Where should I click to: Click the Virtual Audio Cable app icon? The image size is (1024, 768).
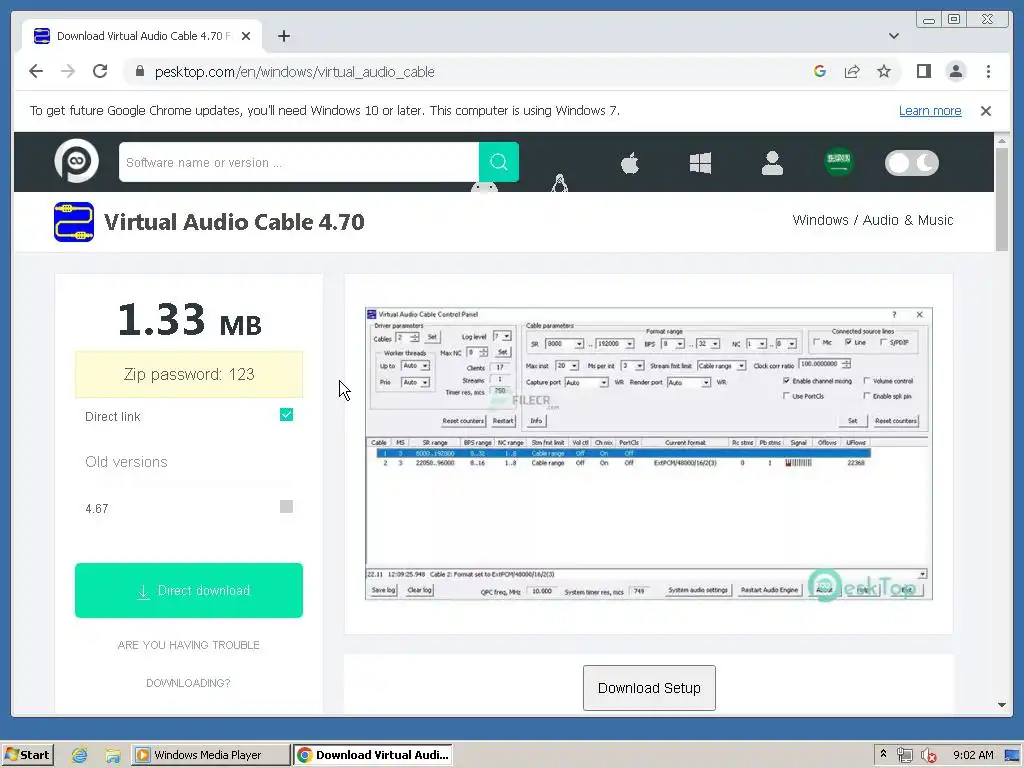point(74,222)
